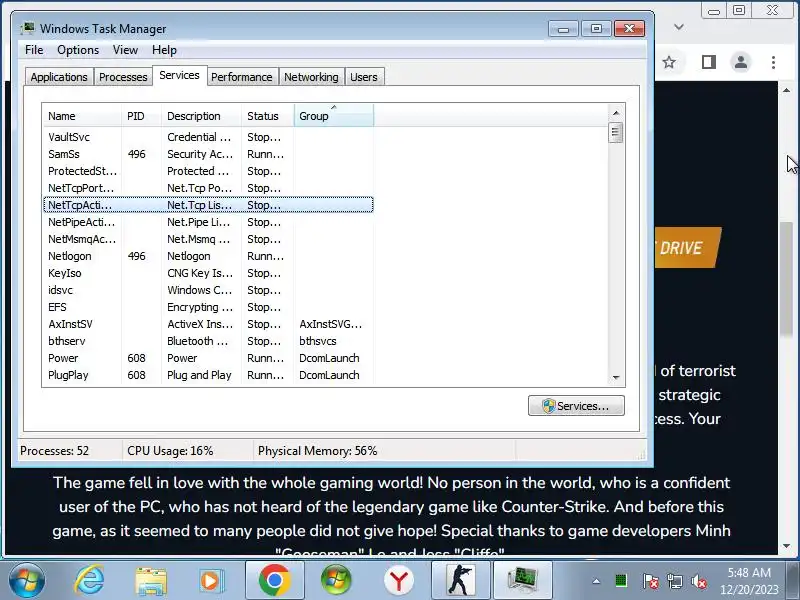Click the muted volume tray icon
This screenshot has width=800, height=600.
click(x=699, y=581)
